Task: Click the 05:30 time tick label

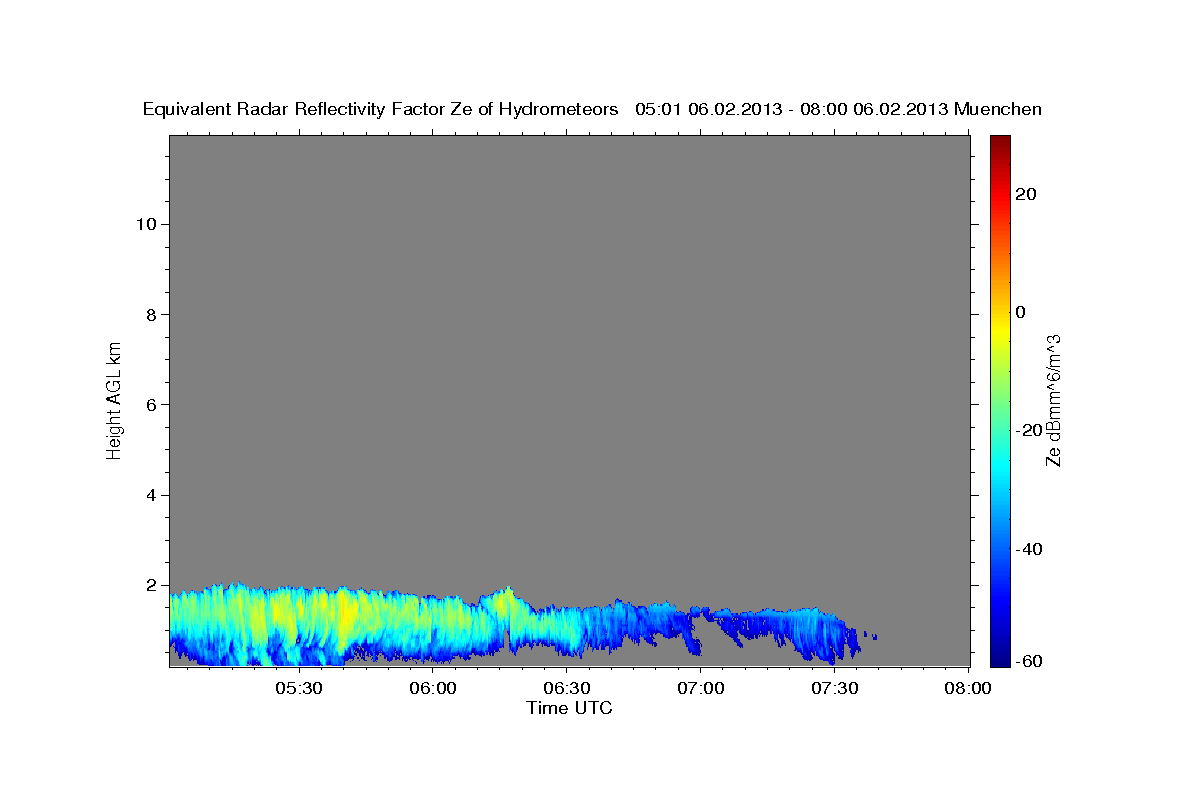Action: pos(298,689)
